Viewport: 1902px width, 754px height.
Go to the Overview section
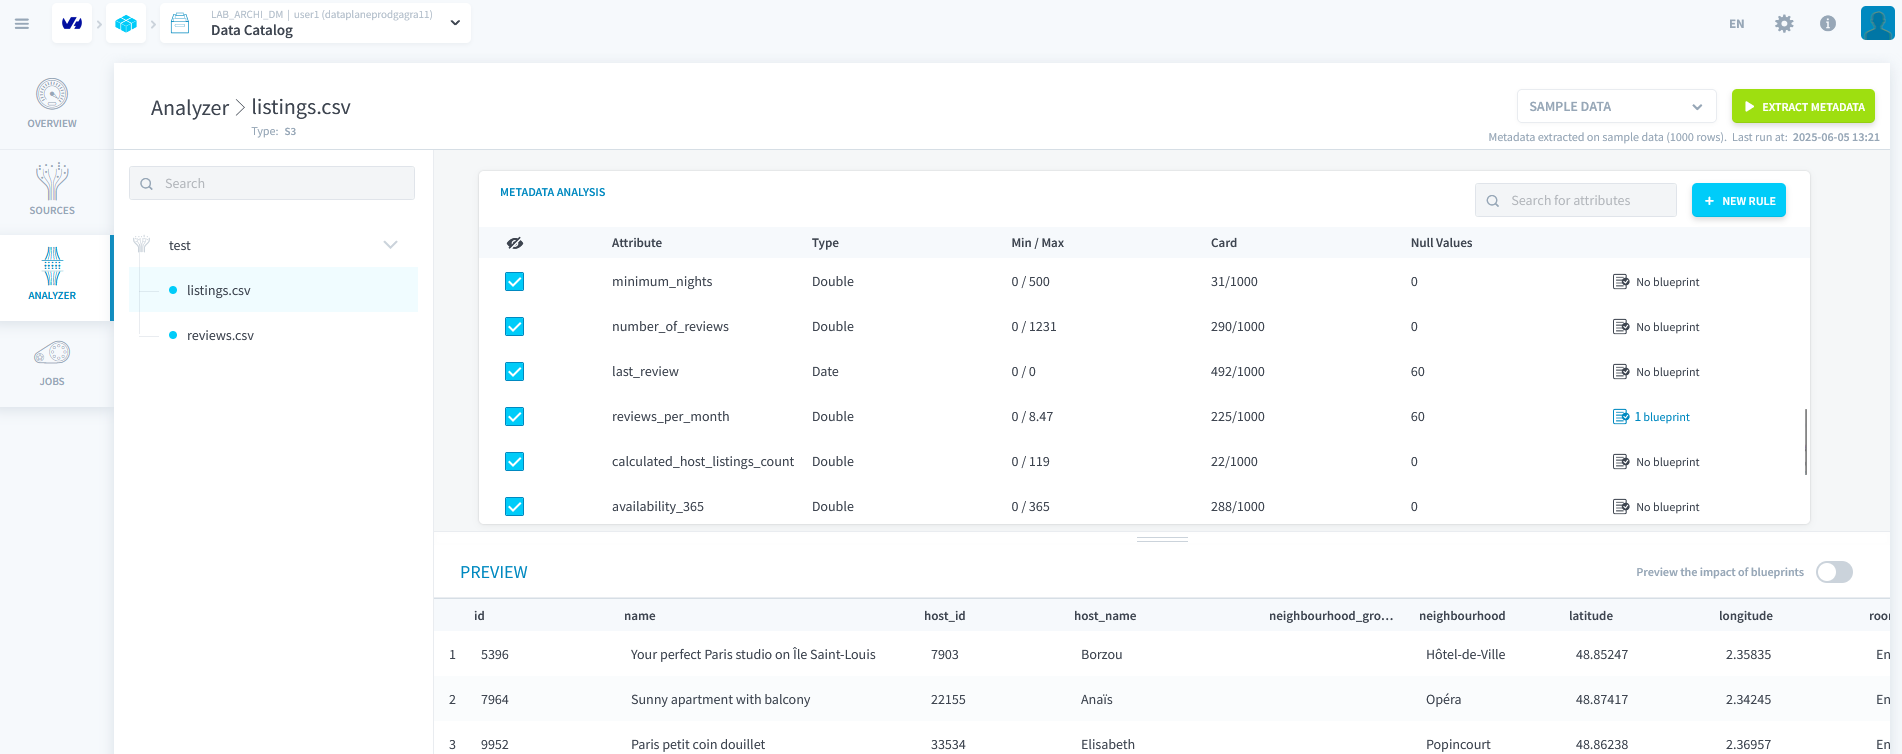pyautogui.click(x=52, y=104)
